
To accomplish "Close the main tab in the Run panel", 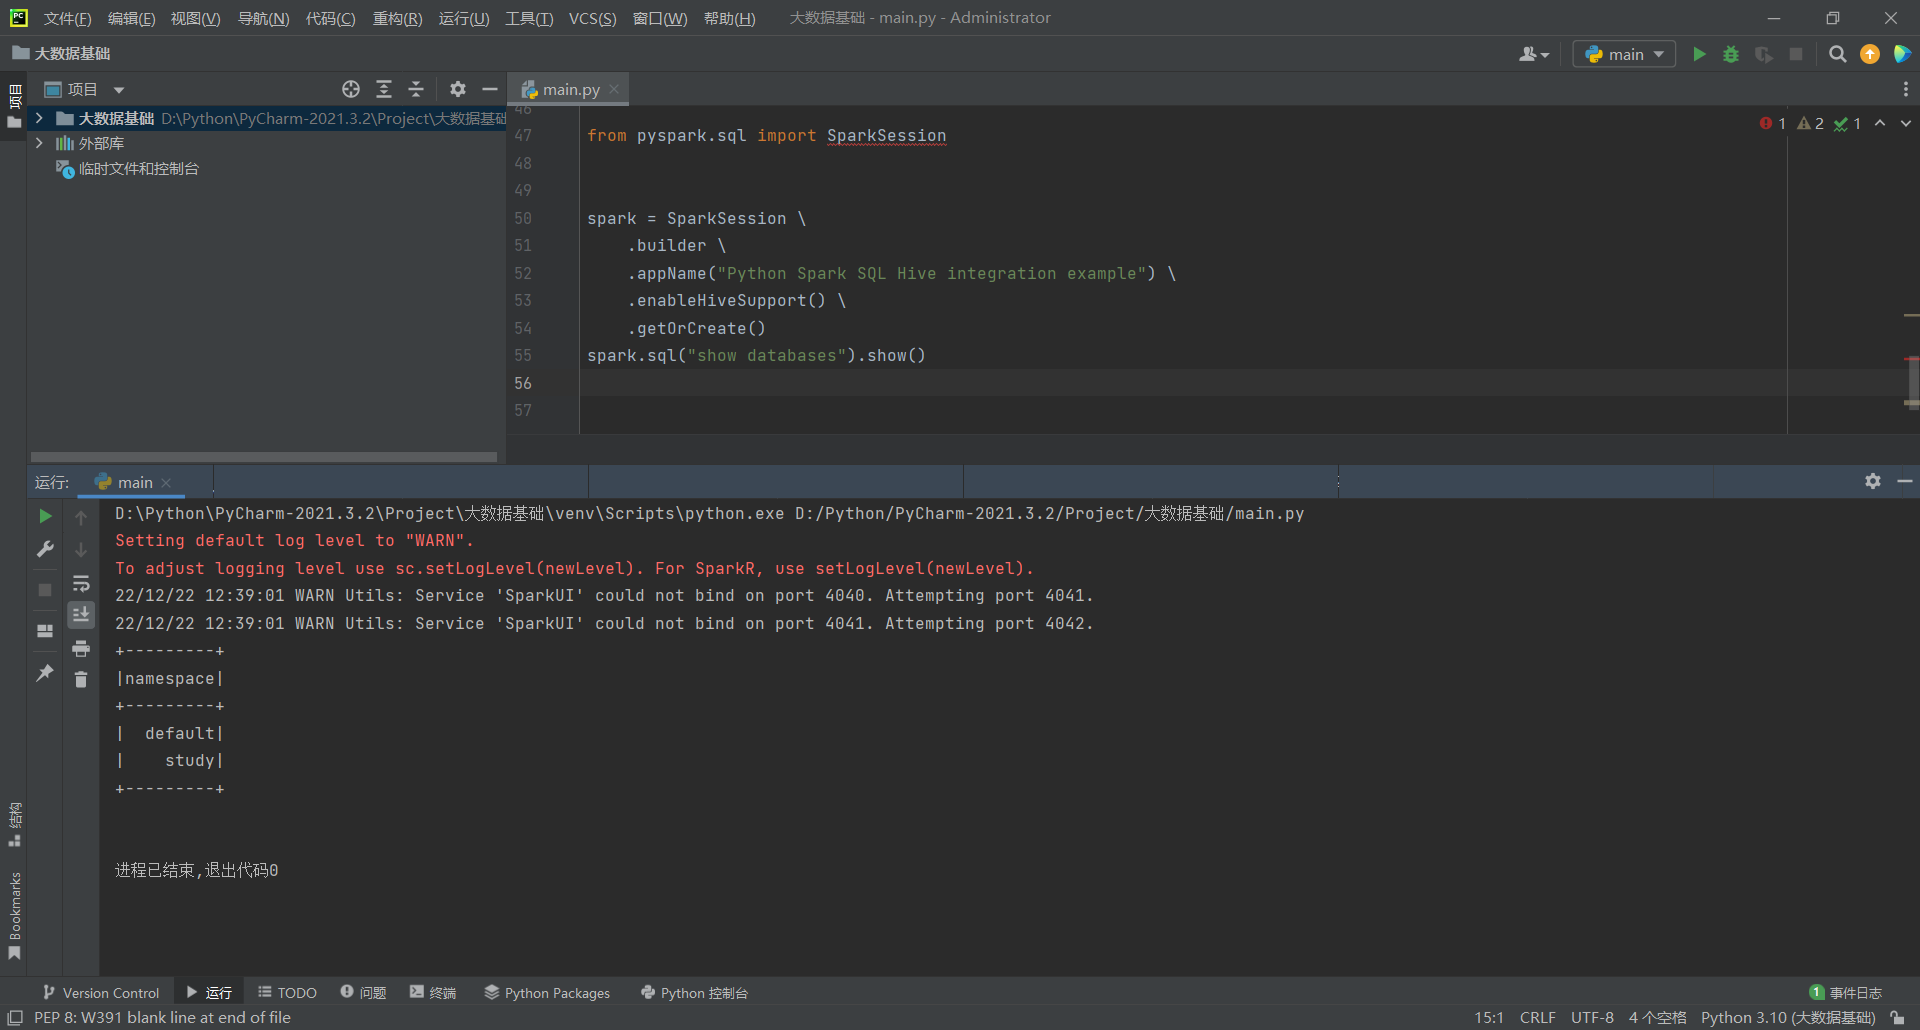I will point(166,483).
